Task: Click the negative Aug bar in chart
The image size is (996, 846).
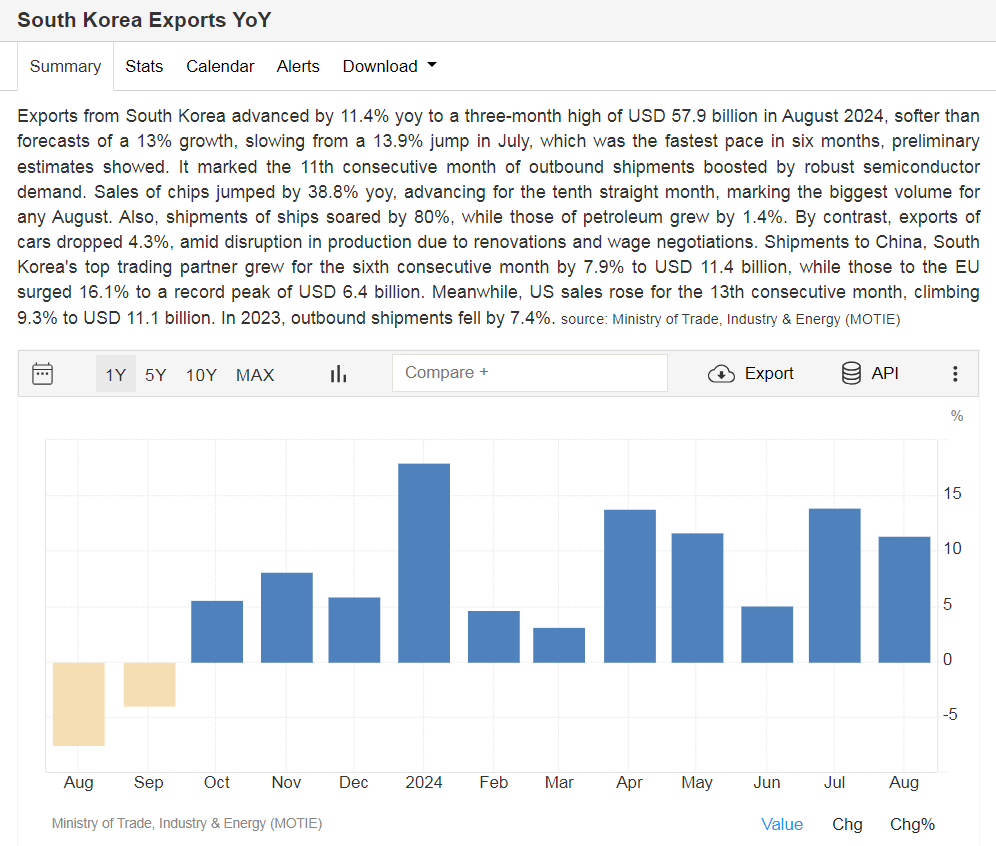Action: (x=79, y=704)
